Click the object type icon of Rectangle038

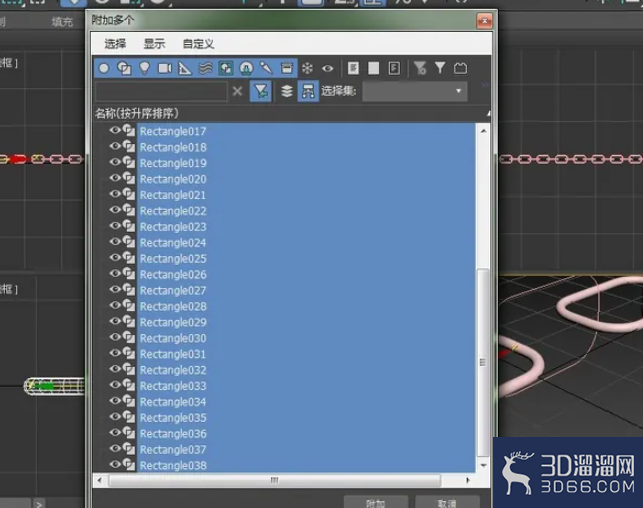[129, 465]
